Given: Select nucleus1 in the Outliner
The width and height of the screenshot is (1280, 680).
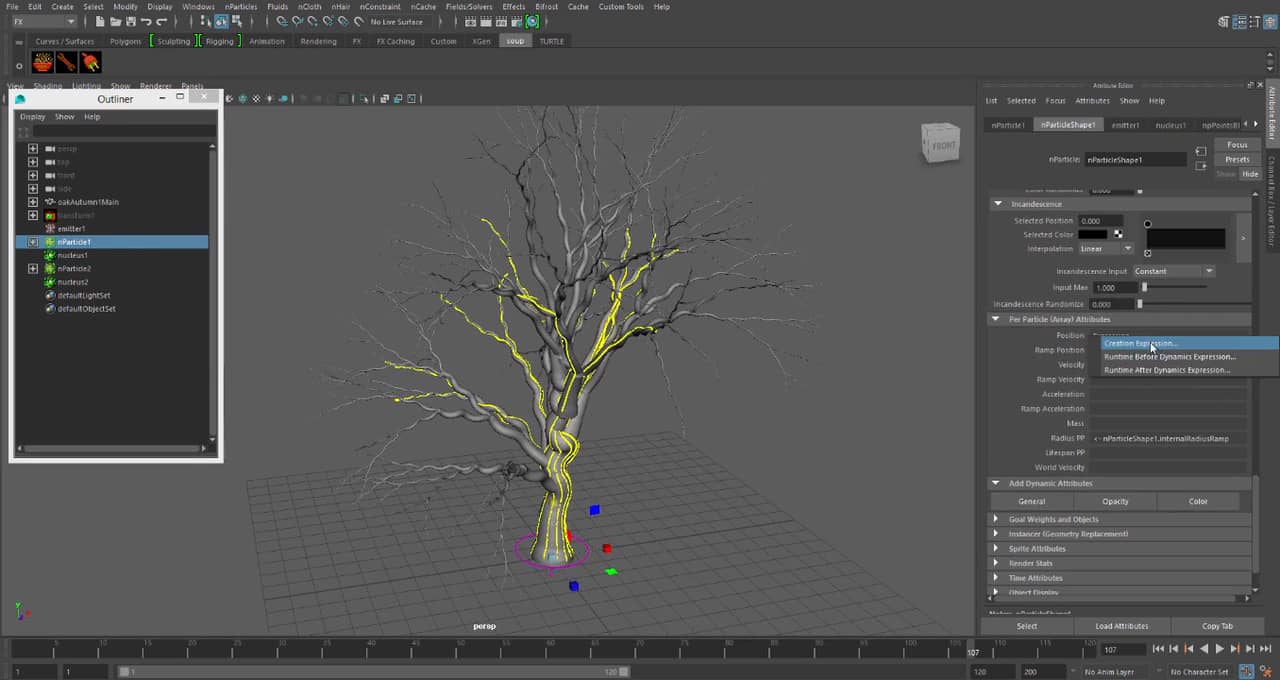Looking at the screenshot, I should click(72, 255).
